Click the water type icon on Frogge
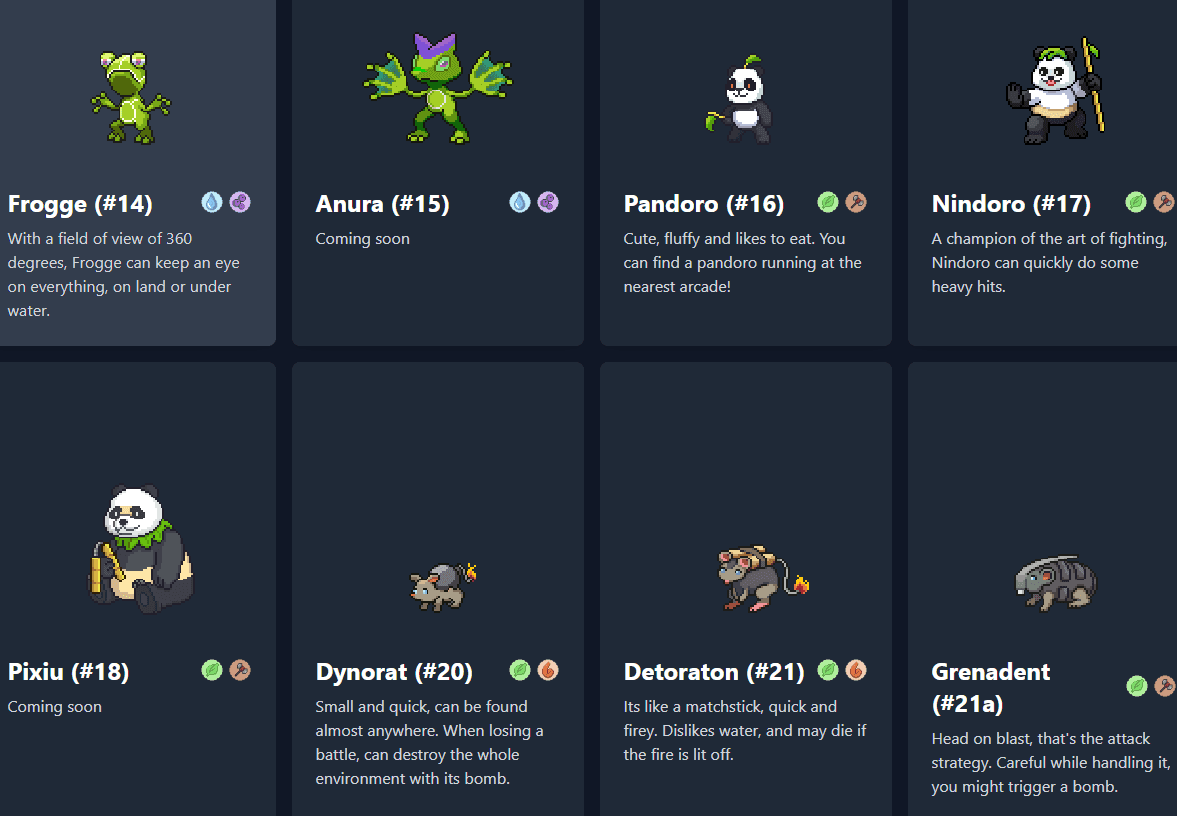 tap(211, 202)
